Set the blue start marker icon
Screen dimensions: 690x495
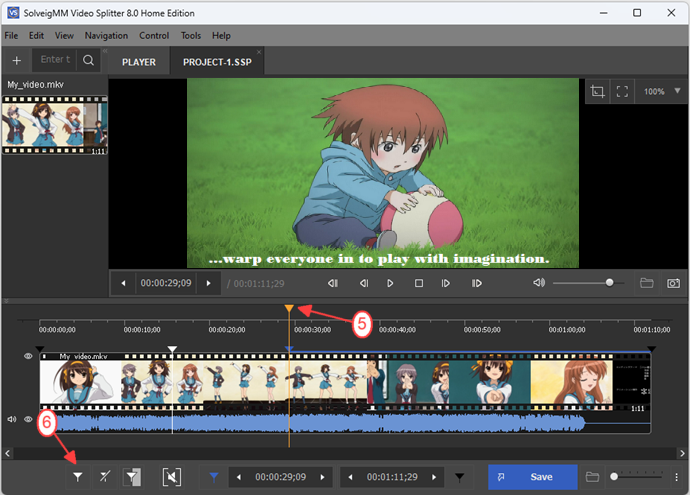[214, 477]
